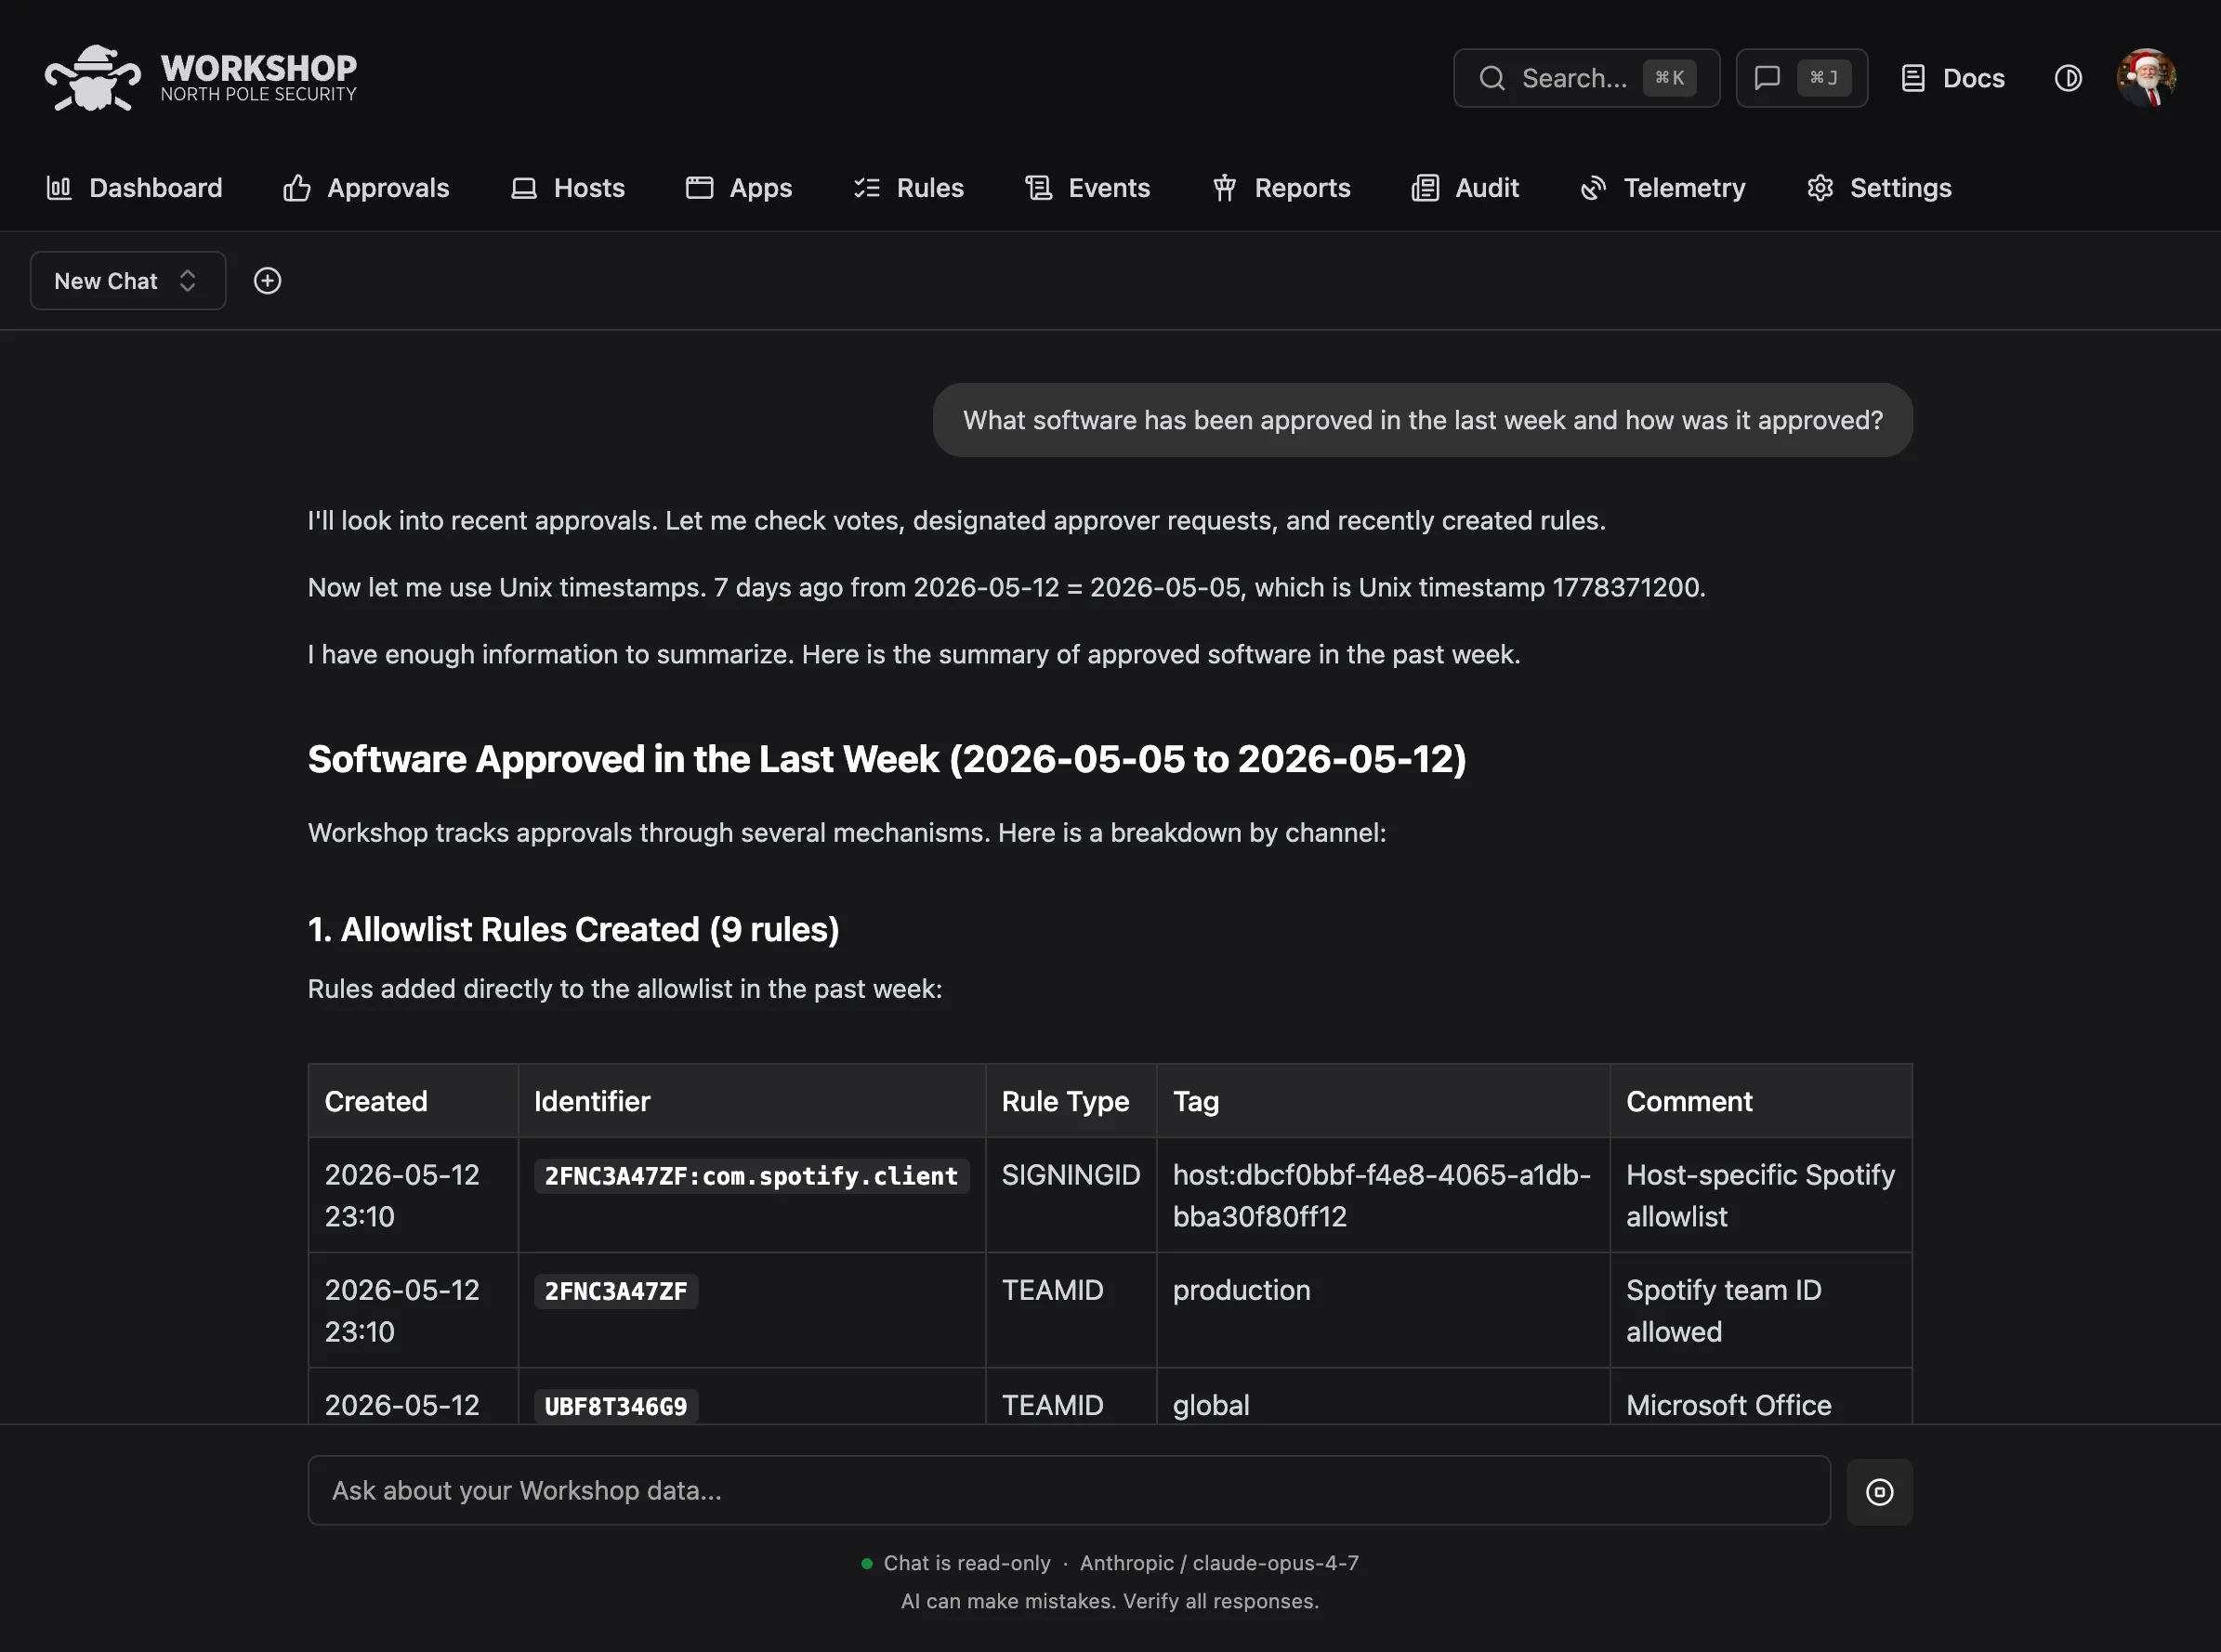The height and width of the screenshot is (1652, 2221).
Task: Click the Dashboard bar chart icon
Action: click(59, 188)
